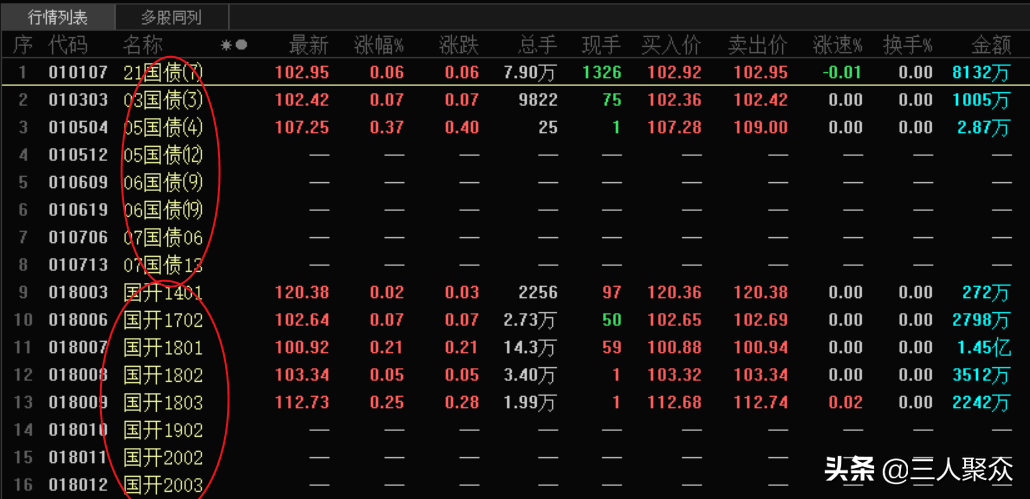Sort by 总手 column header
The width and height of the screenshot is (1030, 499).
pos(537,45)
